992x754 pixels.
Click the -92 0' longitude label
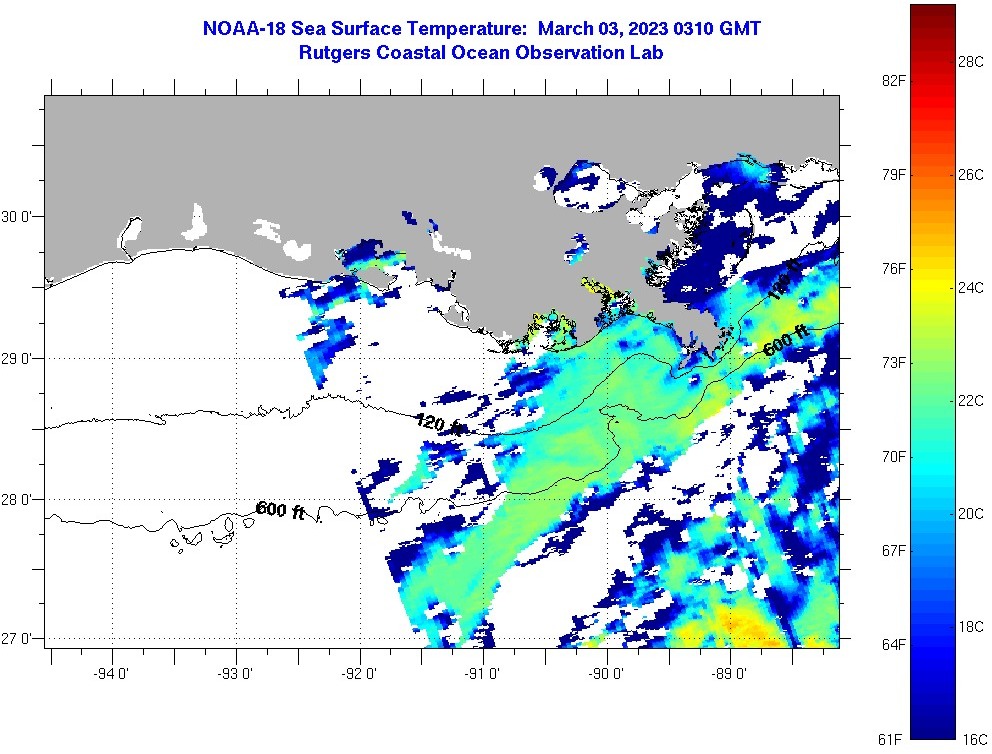(x=359, y=674)
